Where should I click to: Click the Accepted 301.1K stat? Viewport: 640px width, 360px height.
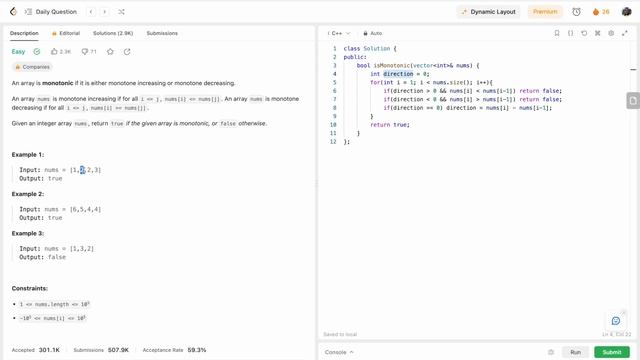[x=36, y=350]
